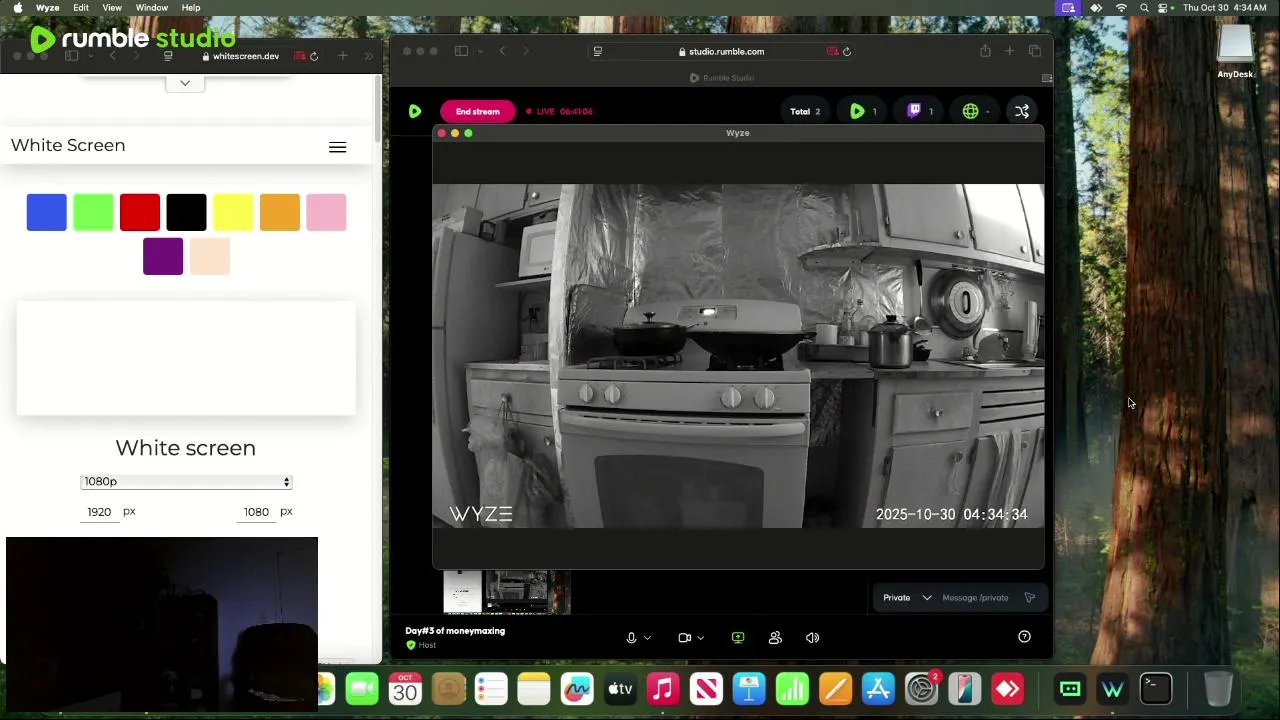Viewport: 1280px width, 720px height.
Task: Open Terminal from the Dock
Action: pos(1156,689)
